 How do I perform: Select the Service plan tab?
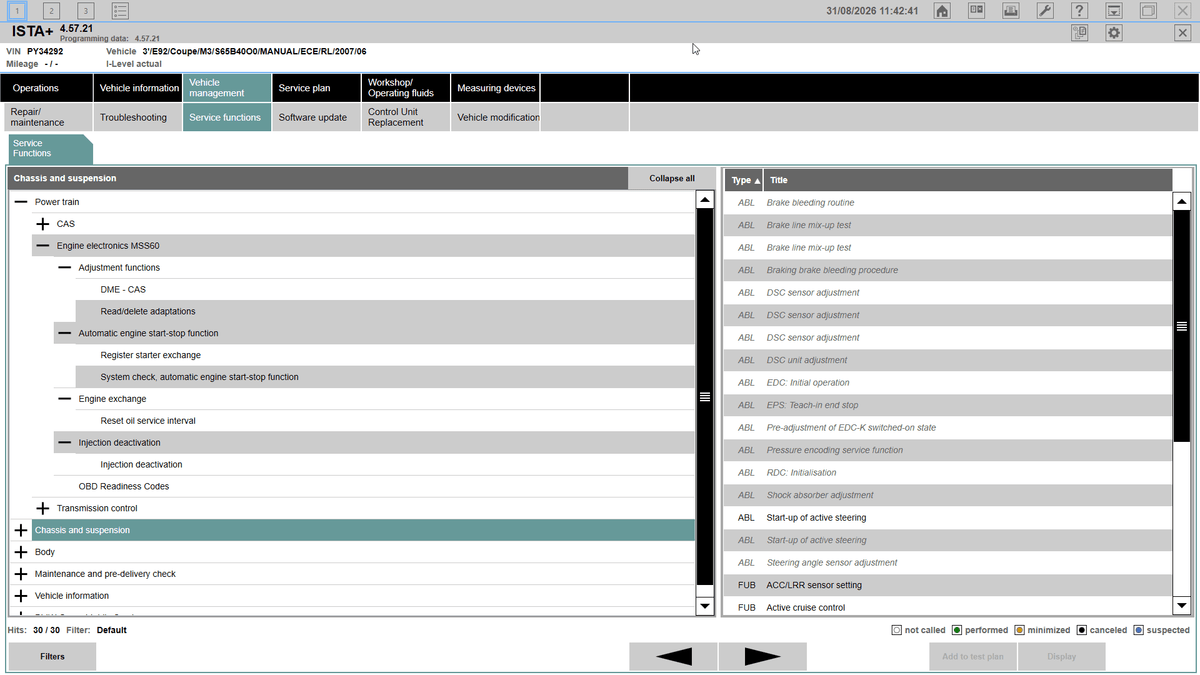(x=316, y=88)
